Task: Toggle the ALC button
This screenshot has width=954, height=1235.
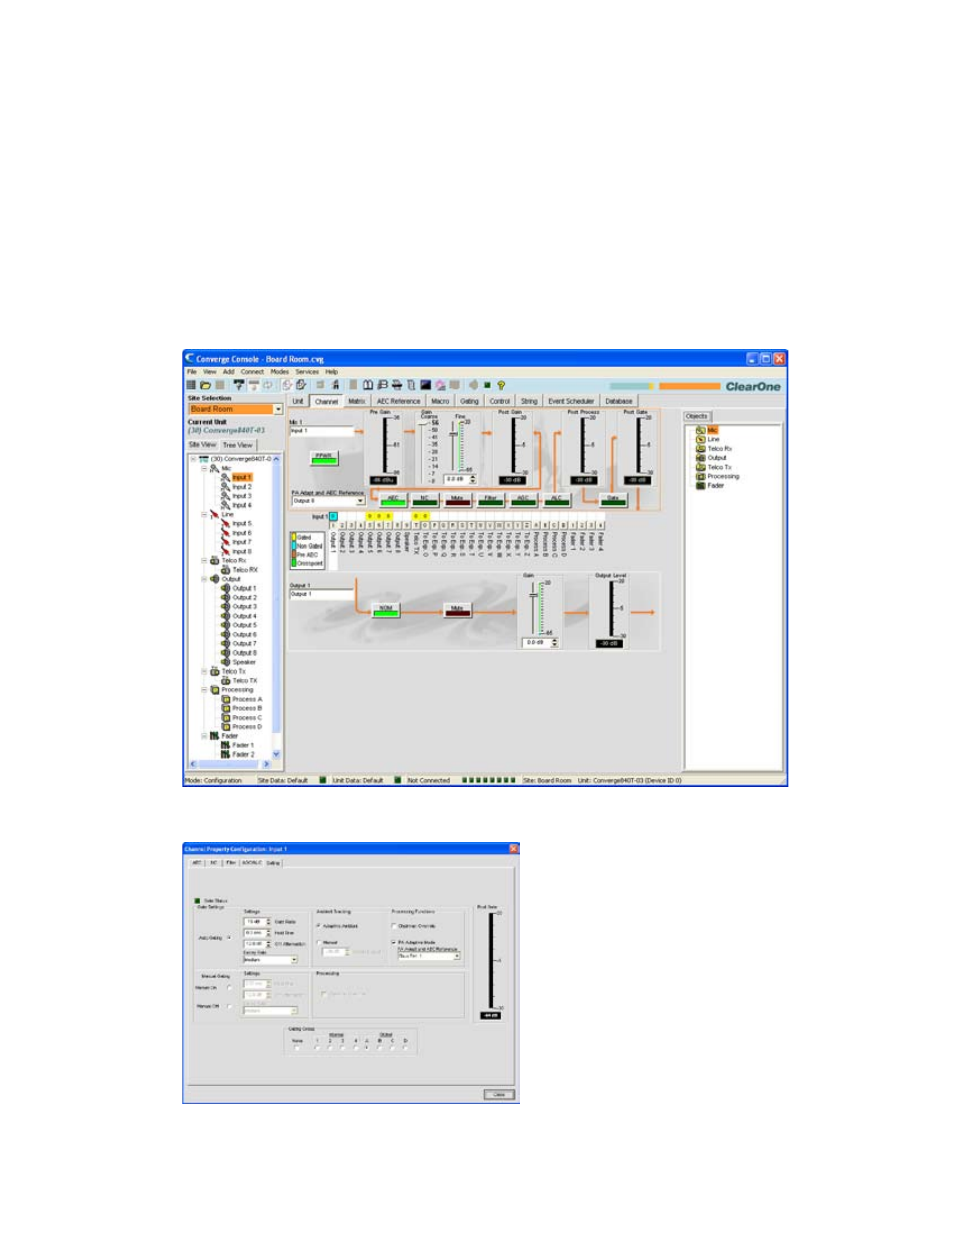Action: [x=556, y=499]
